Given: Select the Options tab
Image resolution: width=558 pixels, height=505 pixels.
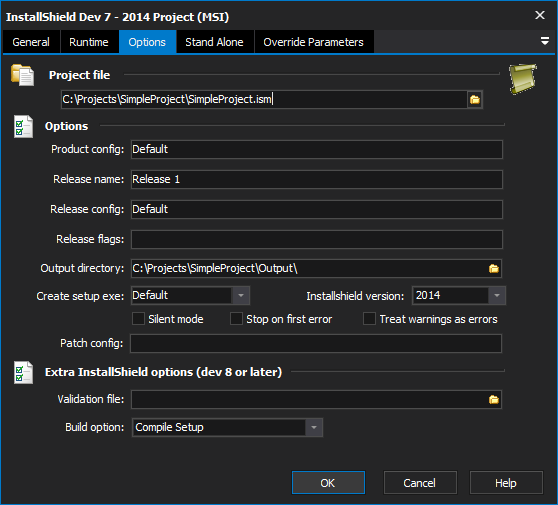Looking at the screenshot, I should coord(147,42).
